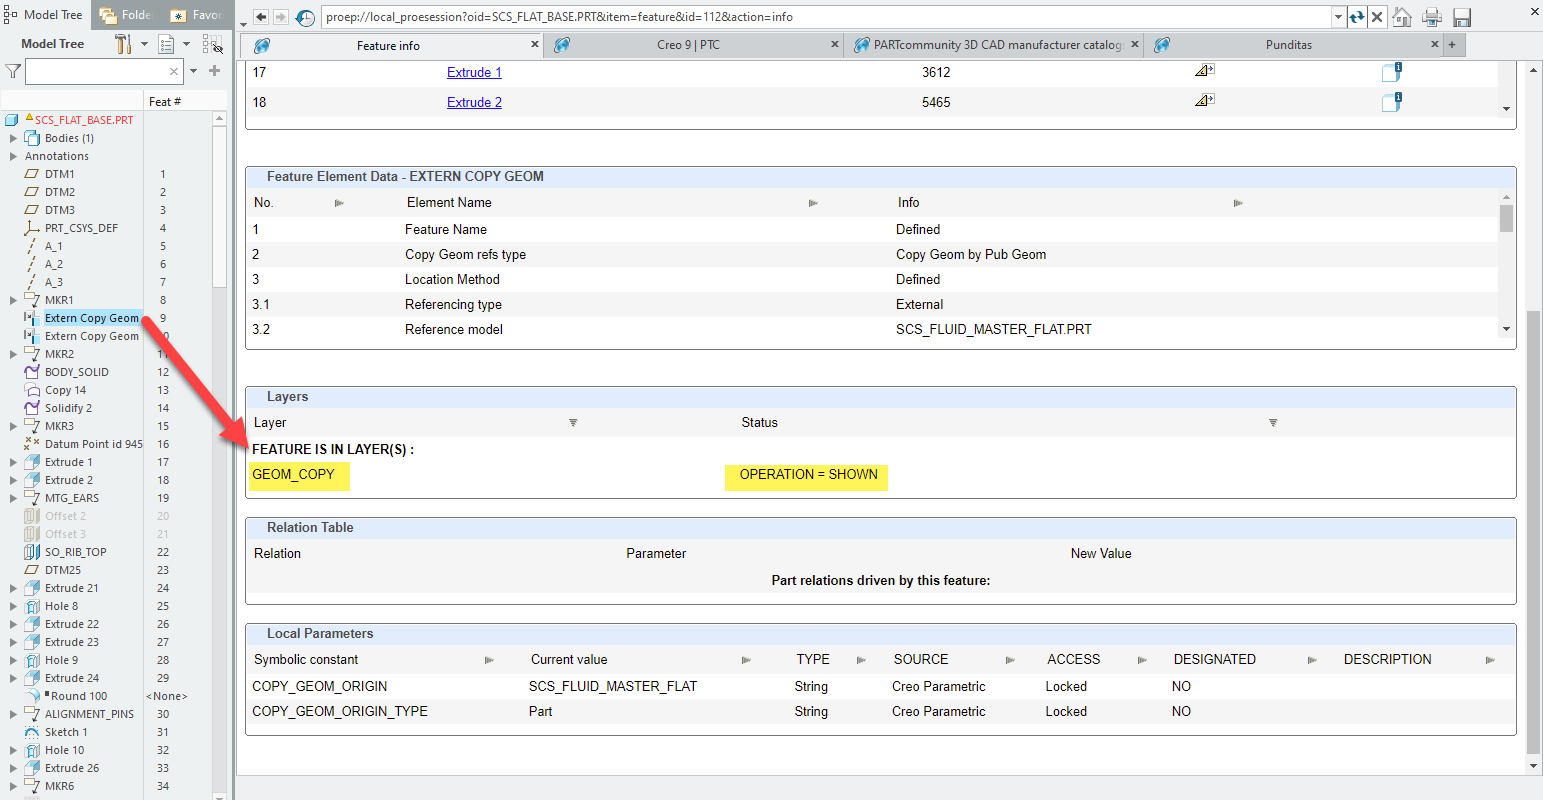This screenshot has height=800, width=1543.
Task: Open the Extrude 1 hyperlink in the feature table
Action: click(x=473, y=72)
